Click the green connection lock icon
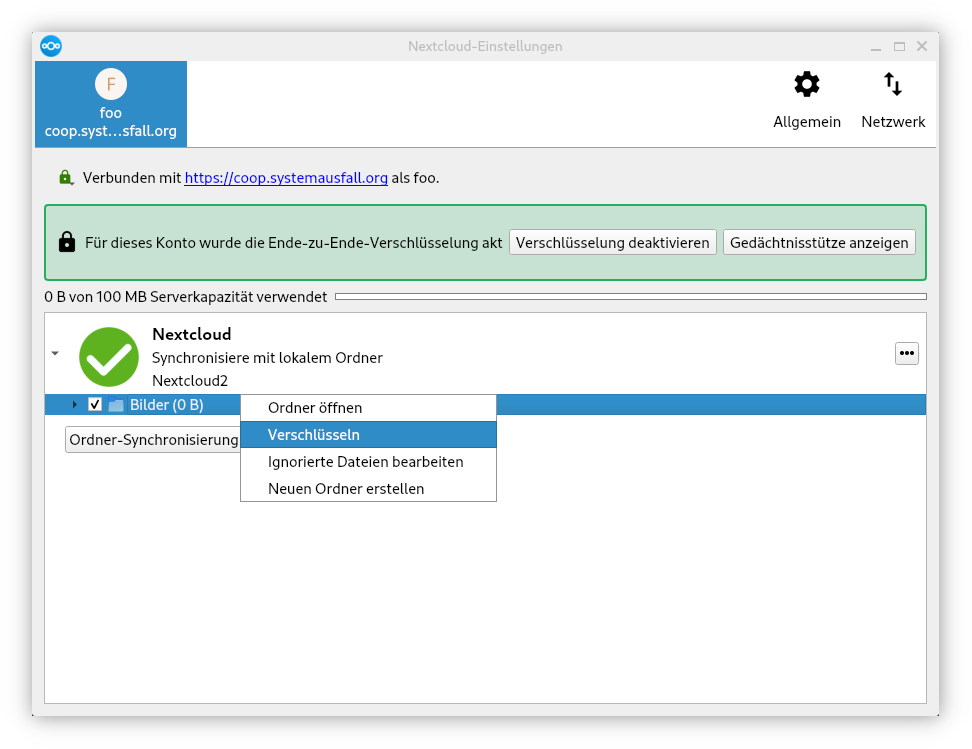This screenshot has width=972, height=749. (x=66, y=178)
